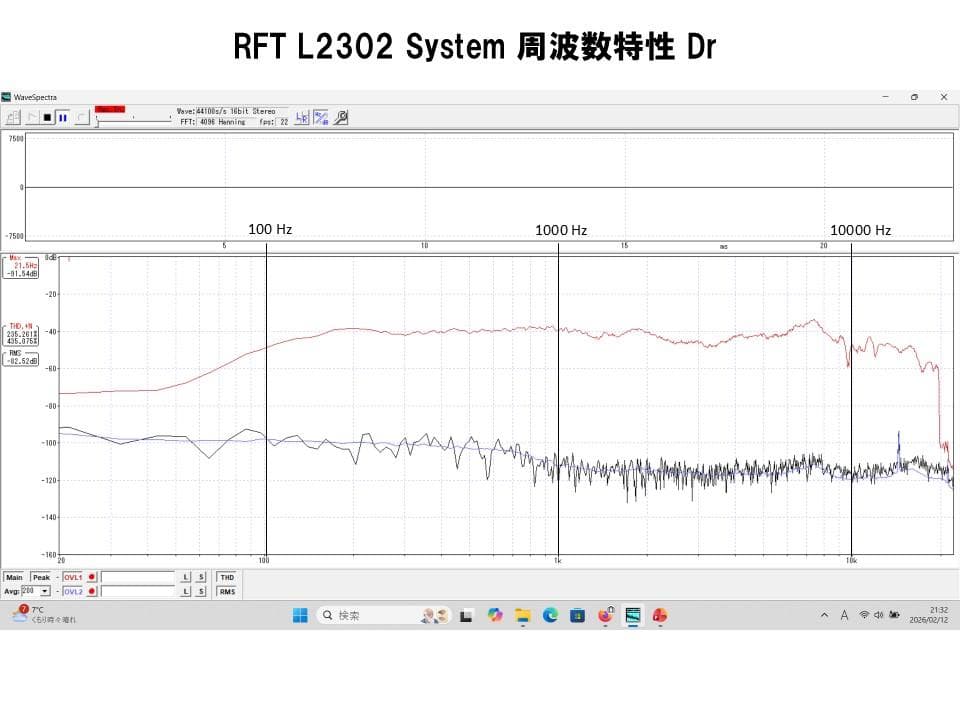Toggle the THD measurement display
Screen dimensions: 960x720
pos(227,577)
